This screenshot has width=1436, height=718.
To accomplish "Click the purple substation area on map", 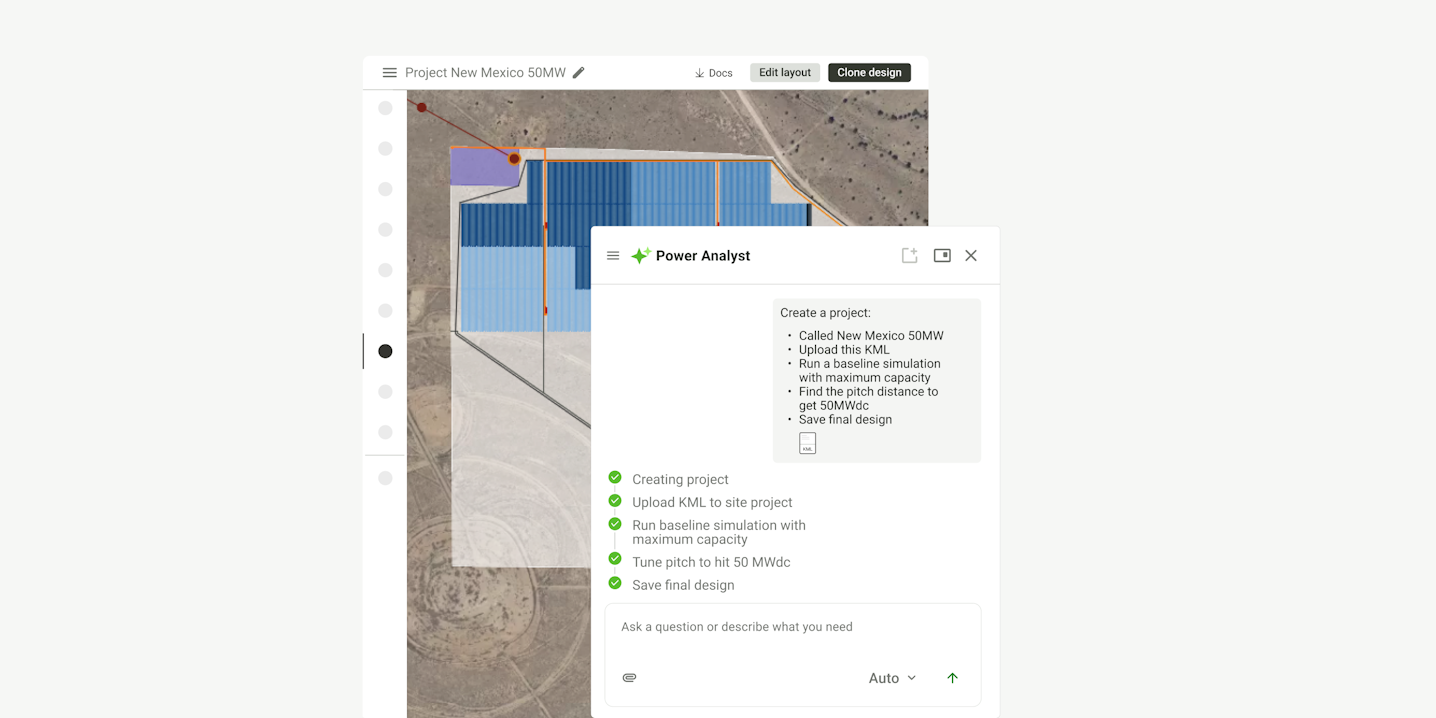I will pos(484,169).
